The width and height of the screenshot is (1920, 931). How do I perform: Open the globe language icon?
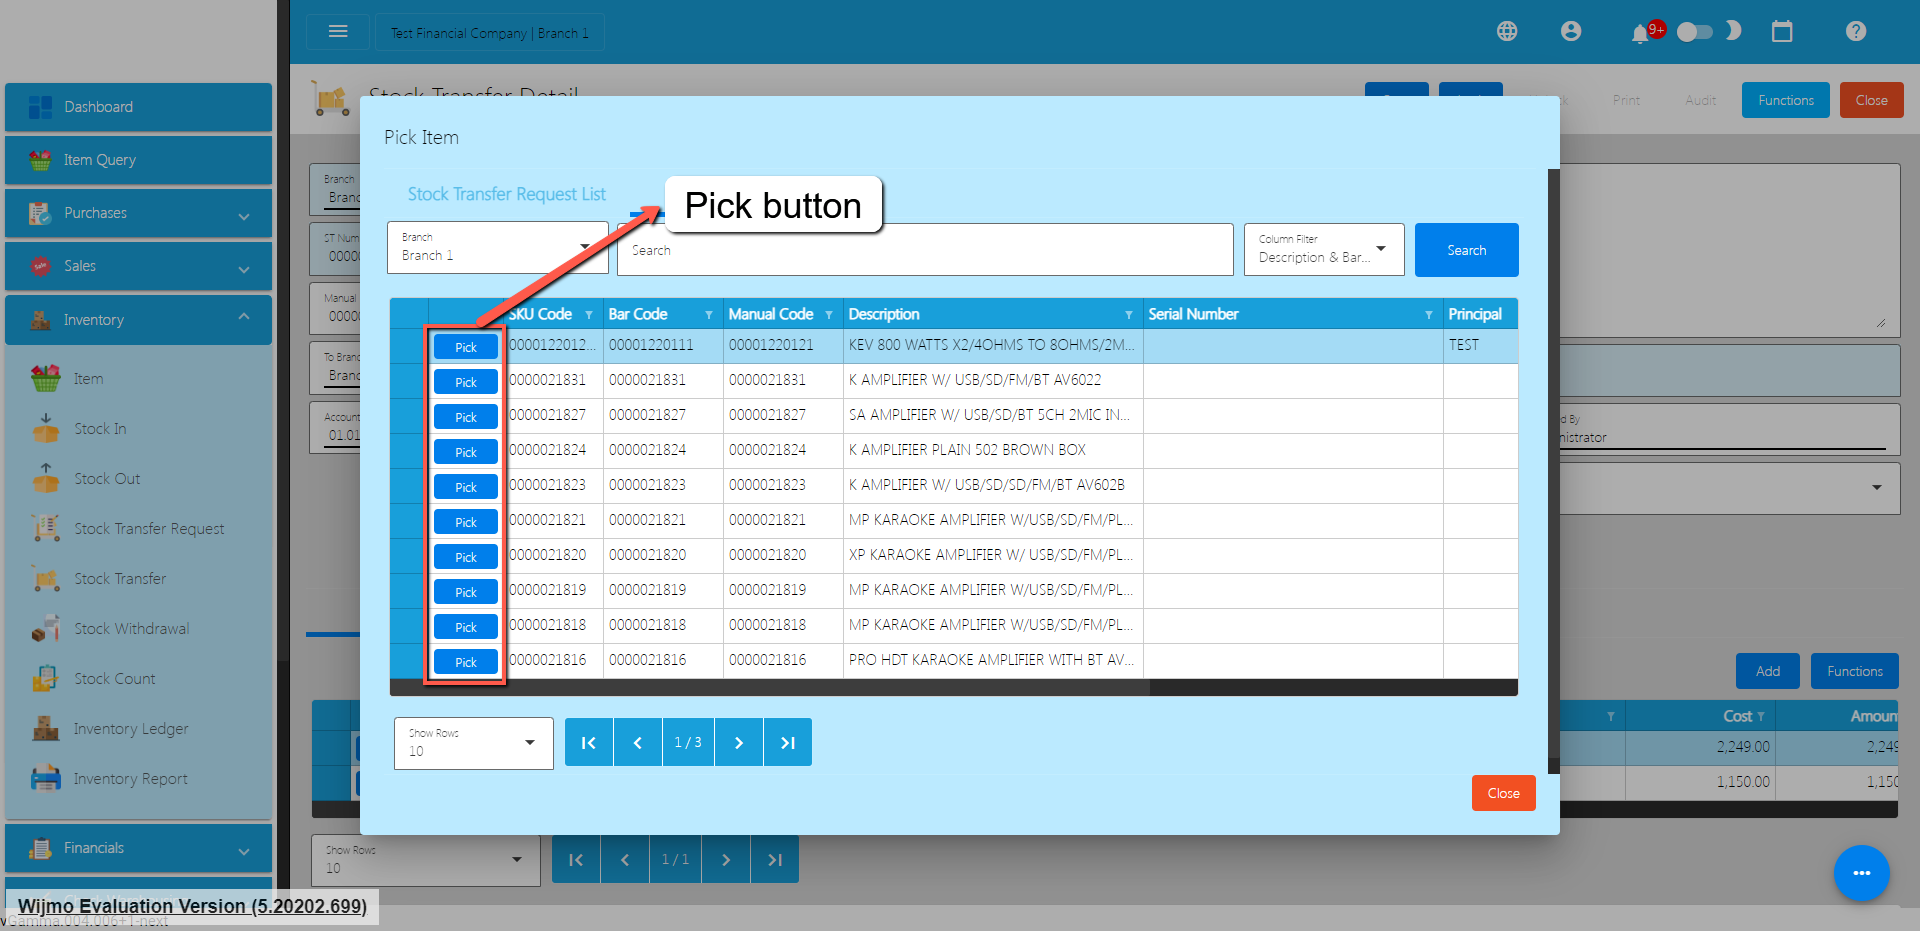[x=1507, y=32]
